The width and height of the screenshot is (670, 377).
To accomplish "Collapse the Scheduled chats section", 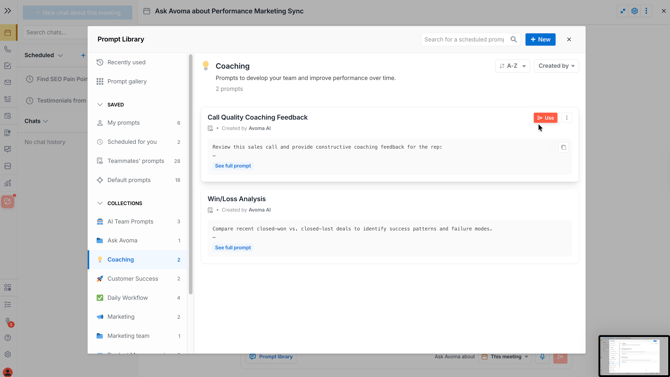I will click(x=60, y=55).
